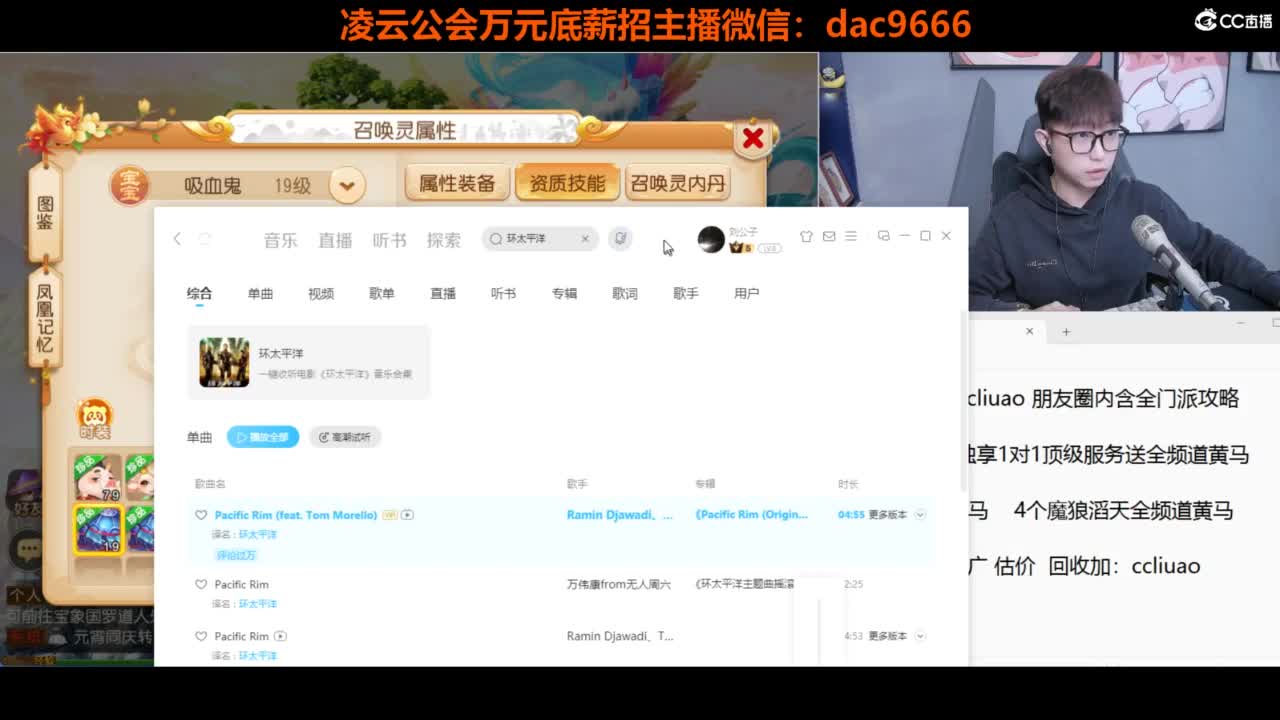Select the 综合 search results tab

pos(199,293)
